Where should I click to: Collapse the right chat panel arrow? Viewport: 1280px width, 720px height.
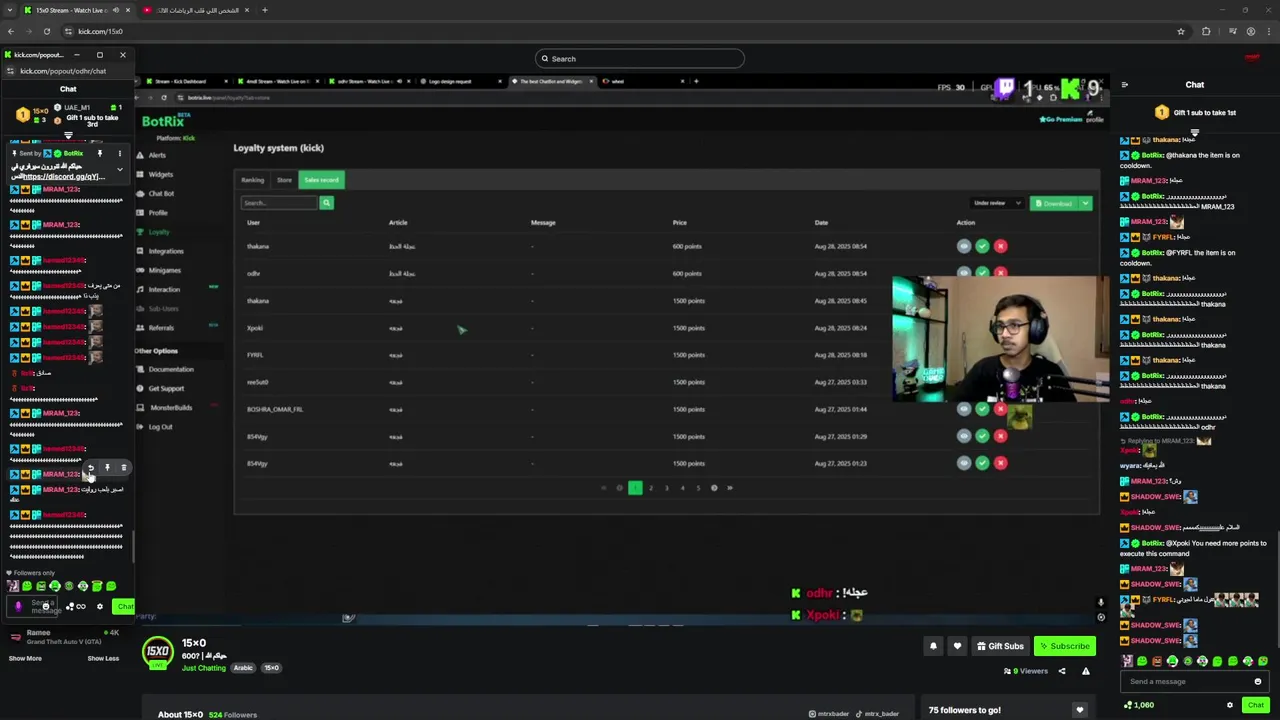click(1124, 85)
